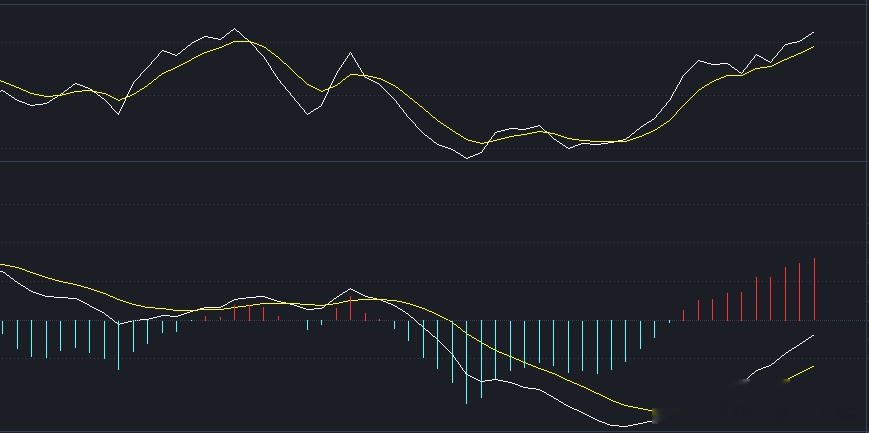Viewport: 869px width, 433px height.
Task: Select right endpoint of lower panel white line
Action: pyautogui.click(x=814, y=335)
